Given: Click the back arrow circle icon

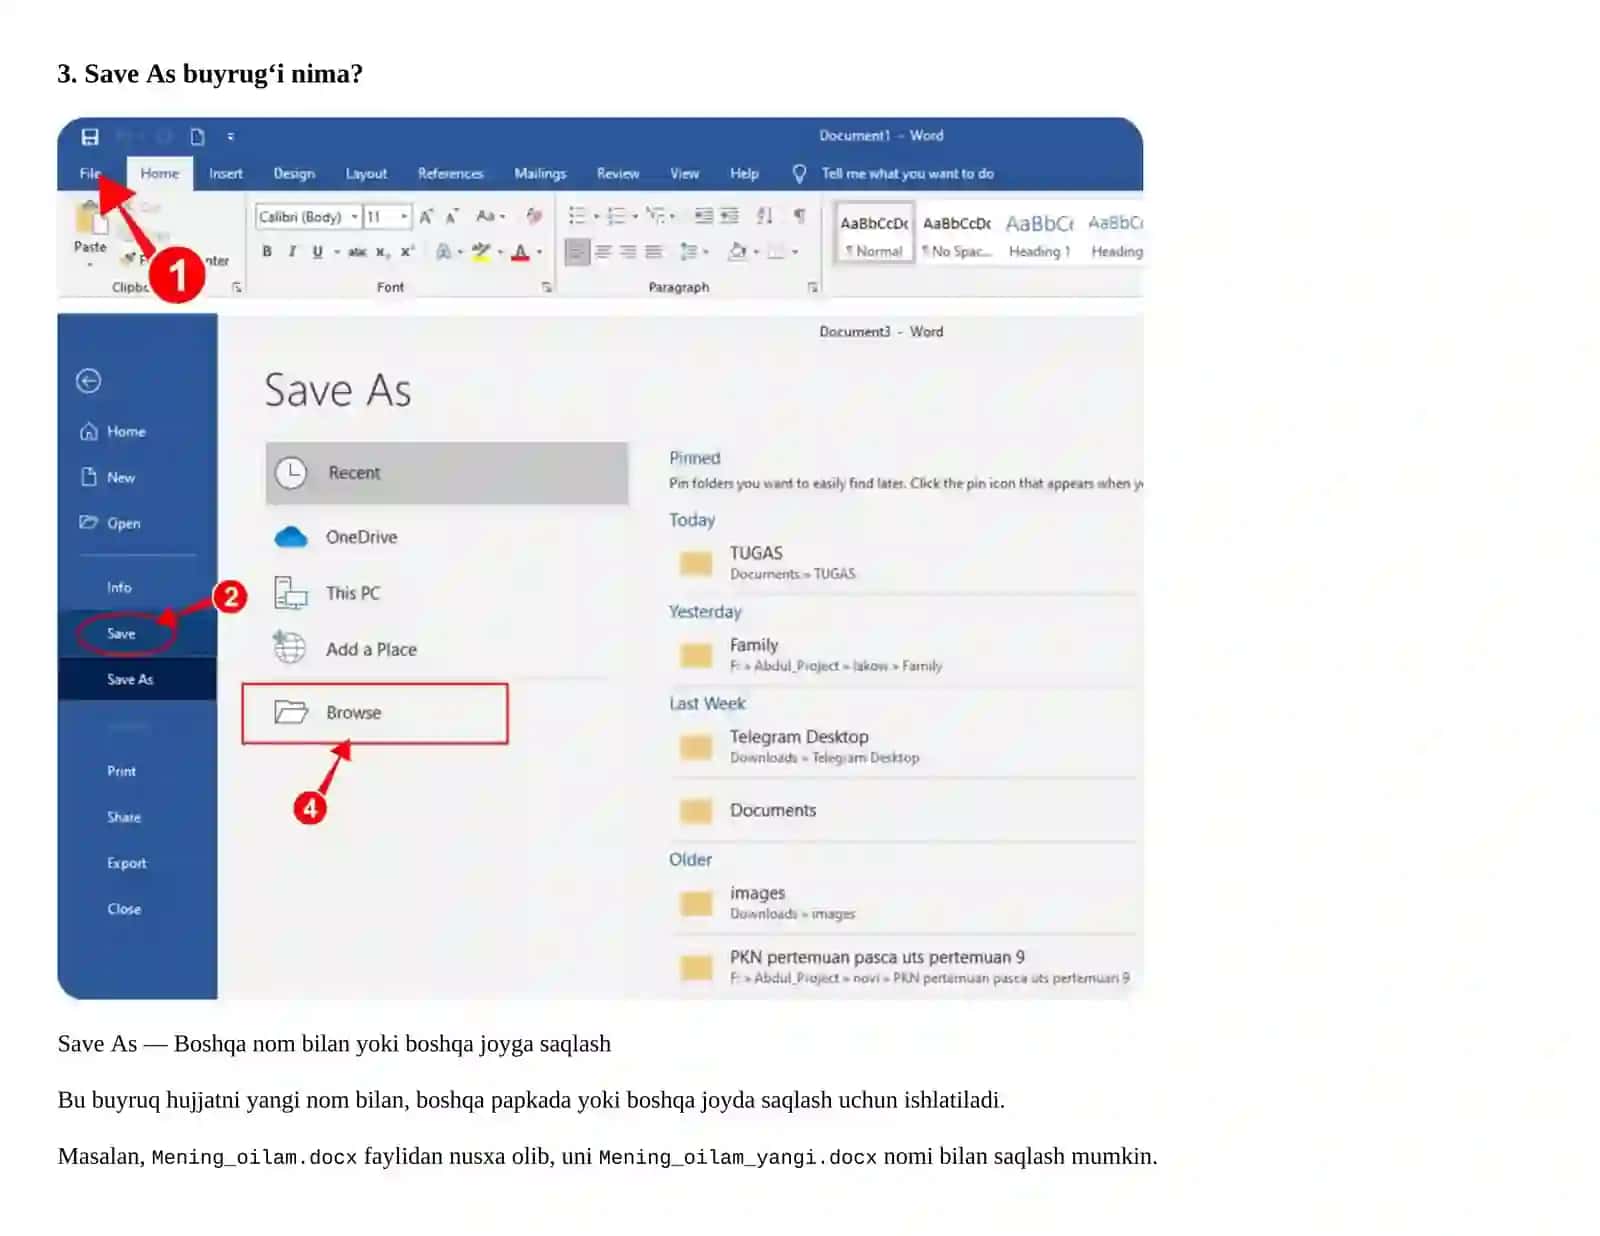Looking at the screenshot, I should (88, 381).
